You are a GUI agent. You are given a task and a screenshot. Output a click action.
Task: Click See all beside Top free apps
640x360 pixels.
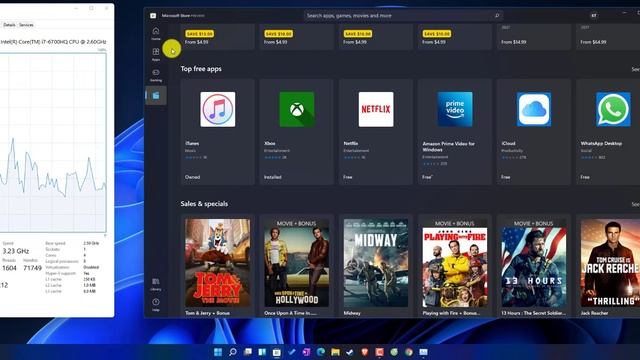[x=636, y=69]
